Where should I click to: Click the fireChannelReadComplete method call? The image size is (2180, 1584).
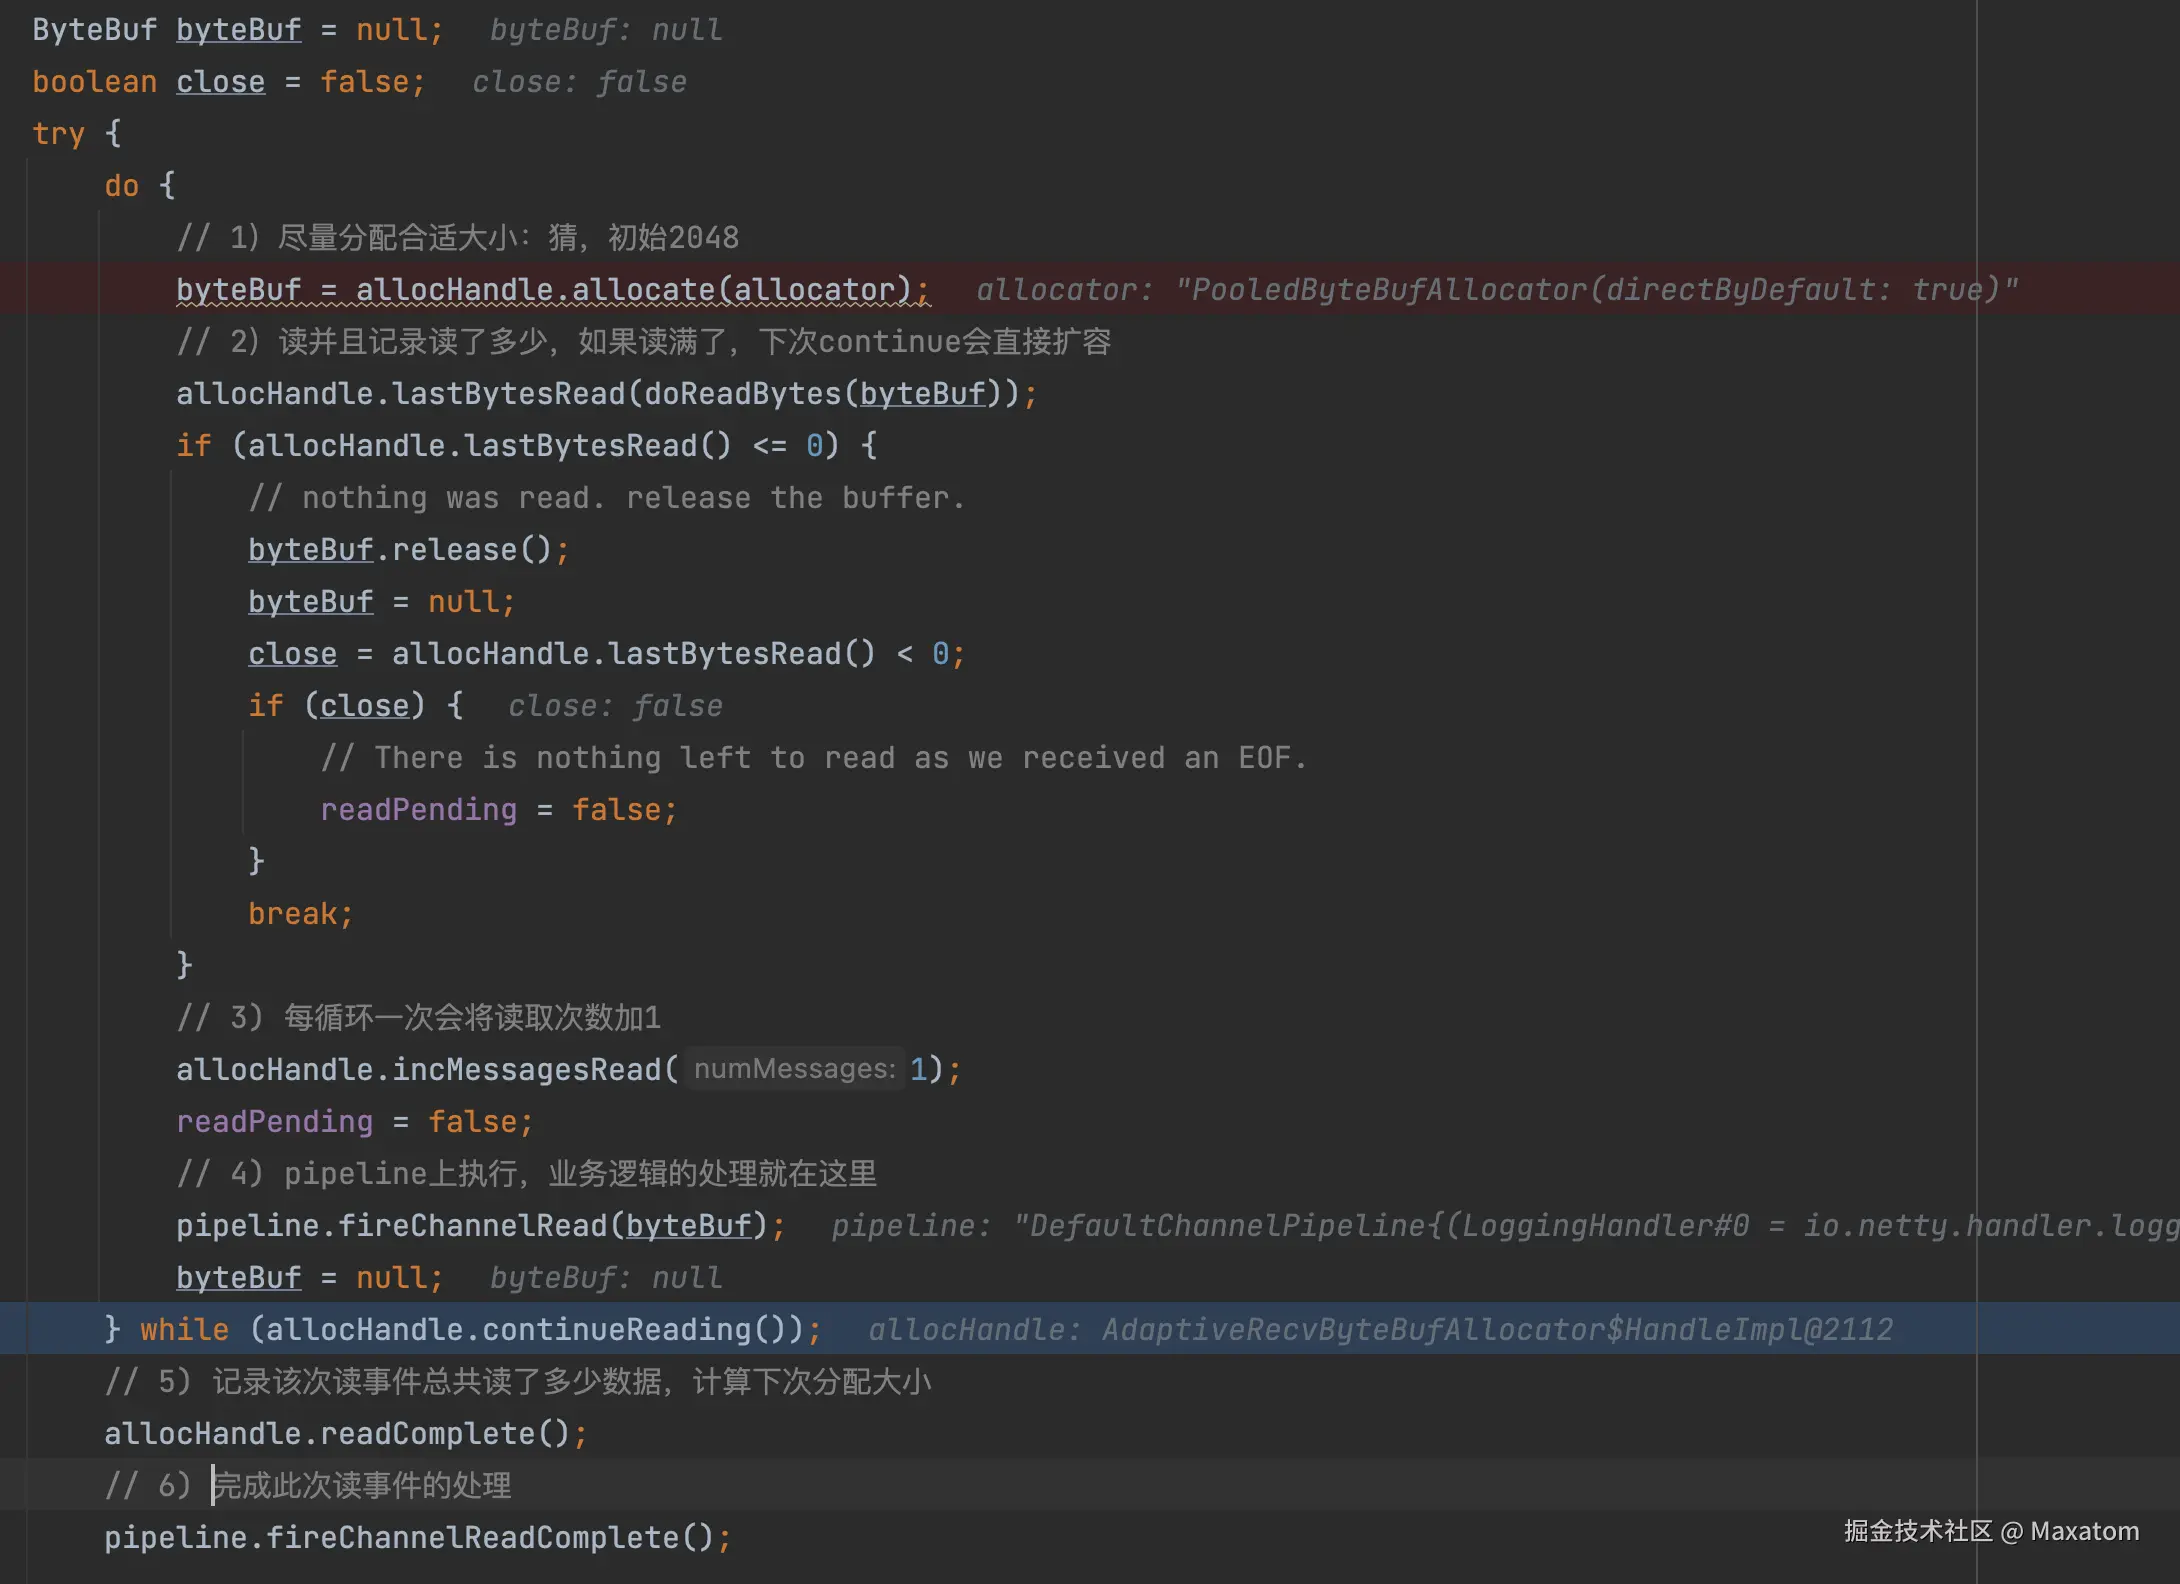[472, 1538]
